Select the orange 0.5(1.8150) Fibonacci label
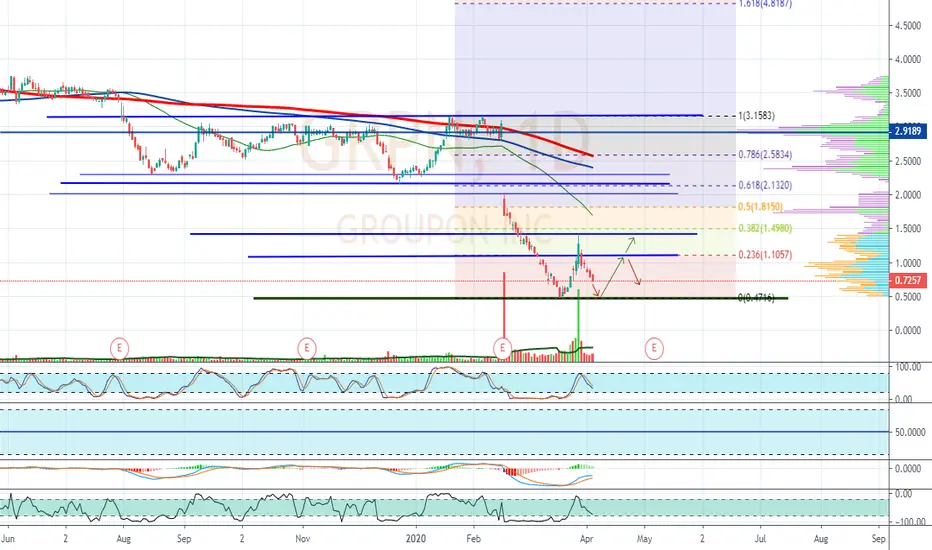Screen dimensions: 932x550 [760, 207]
